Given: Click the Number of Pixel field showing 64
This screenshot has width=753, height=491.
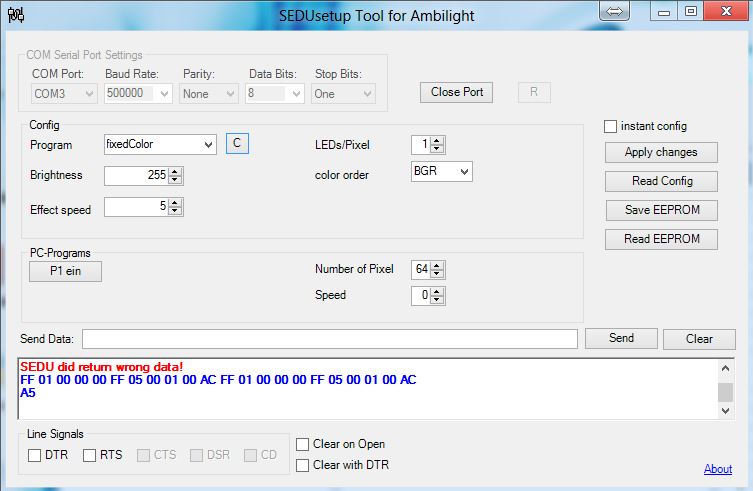Looking at the screenshot, I should [x=421, y=270].
